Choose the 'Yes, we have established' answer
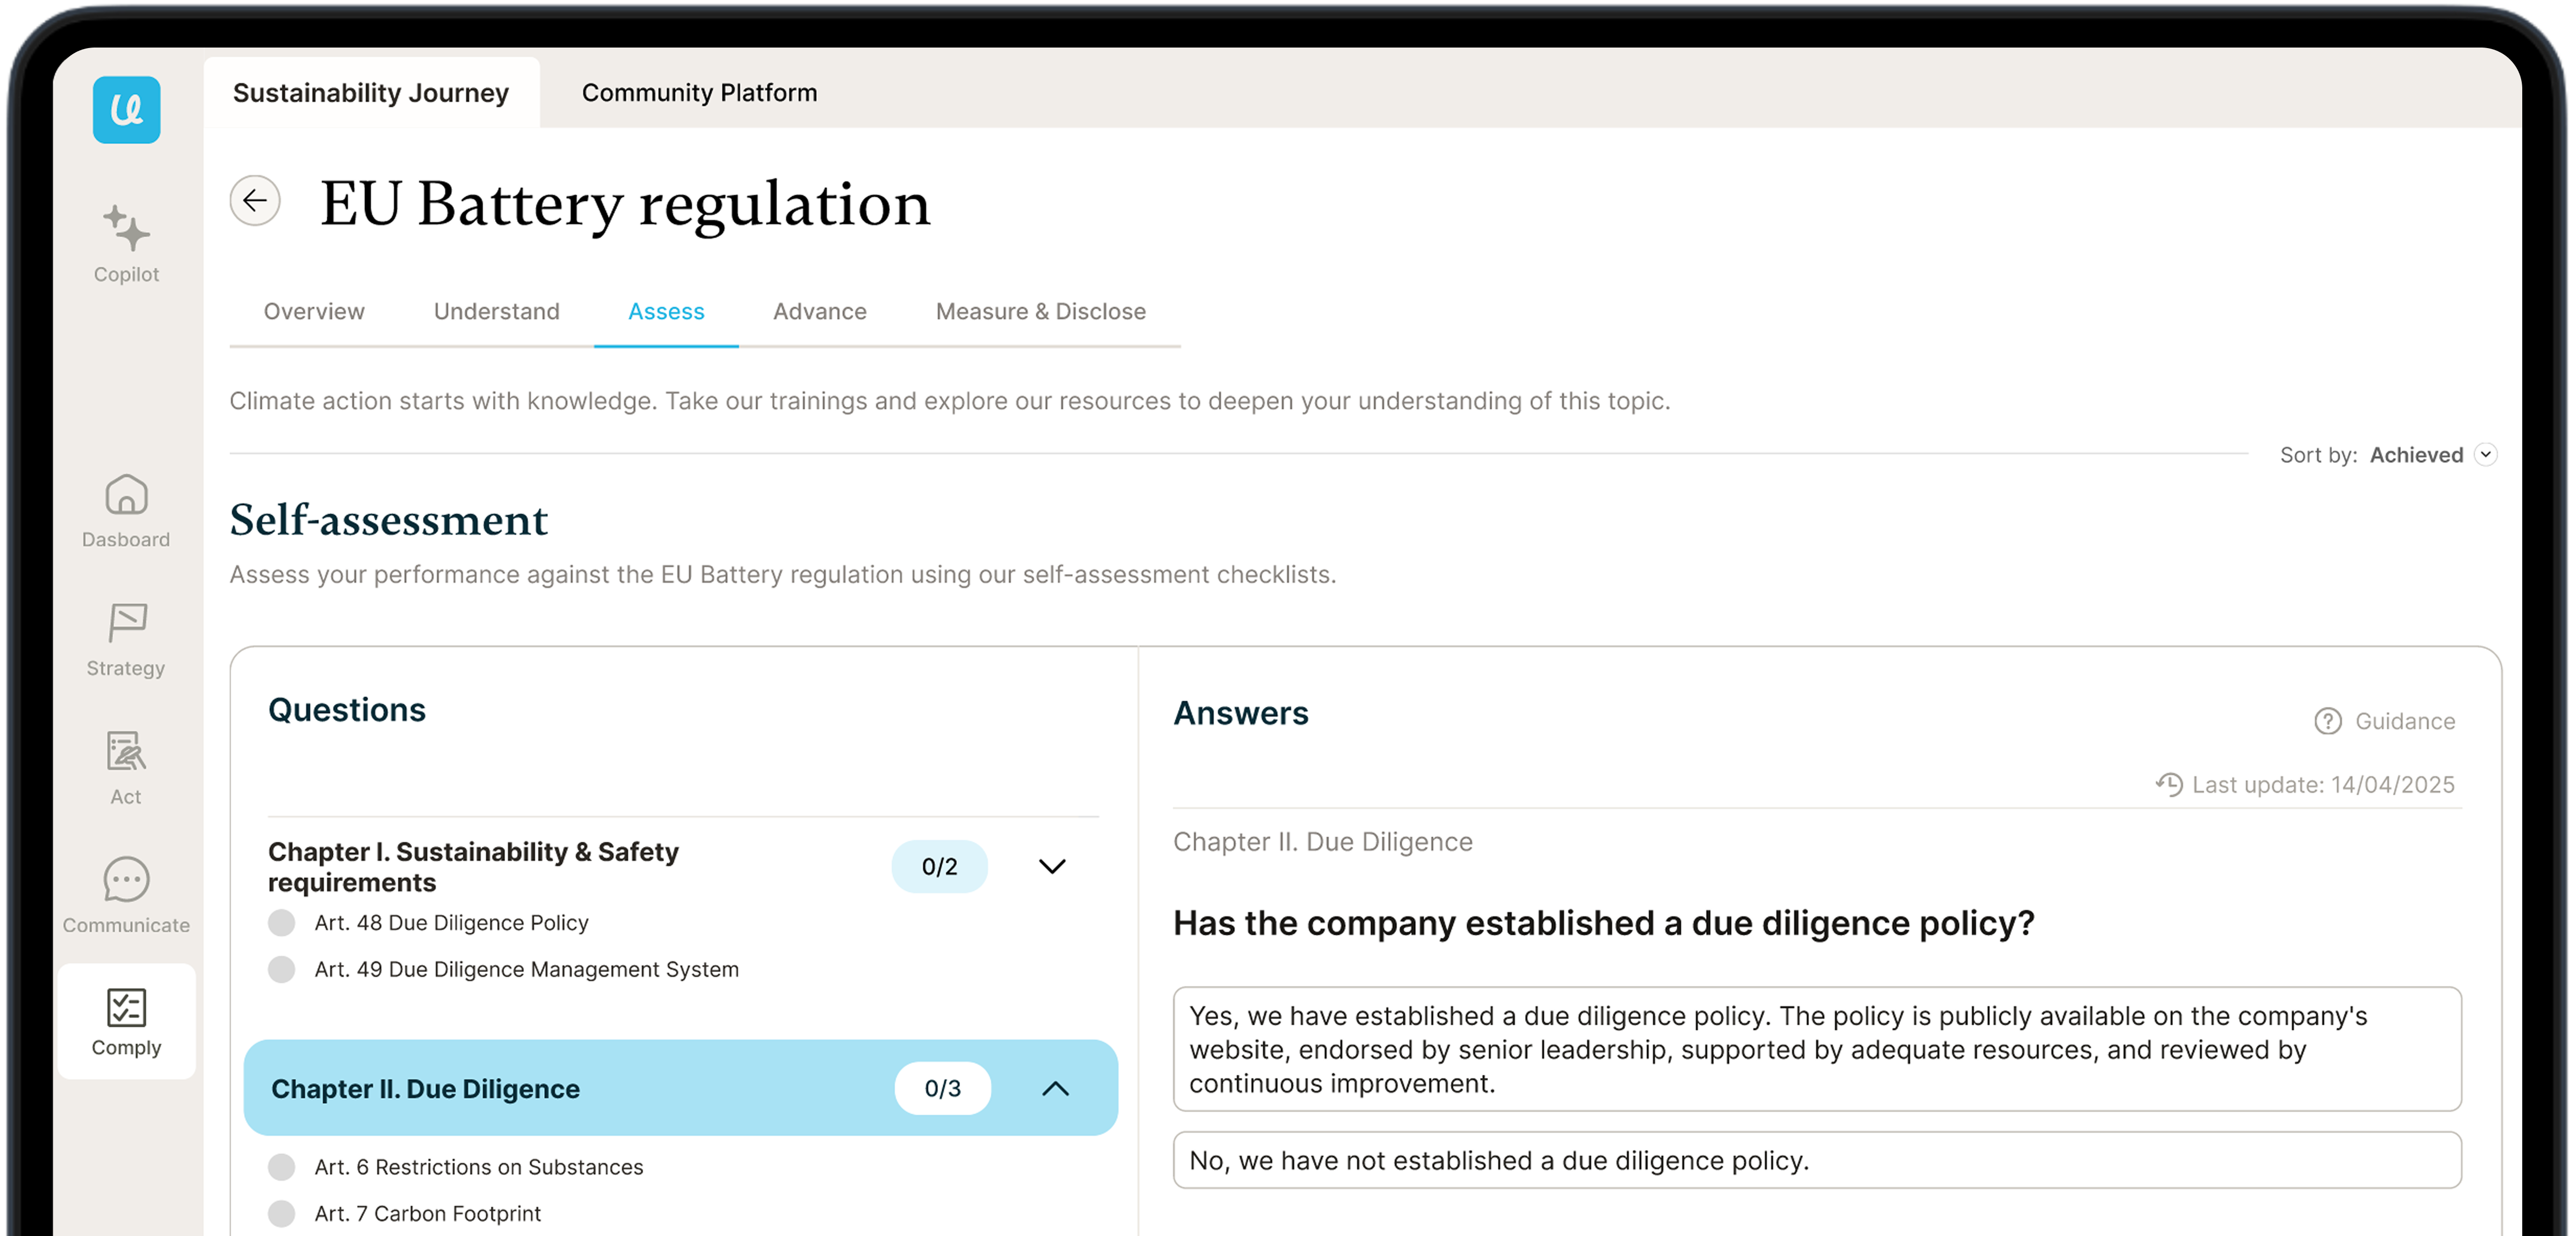The width and height of the screenshot is (2576, 1236). (1816, 1049)
